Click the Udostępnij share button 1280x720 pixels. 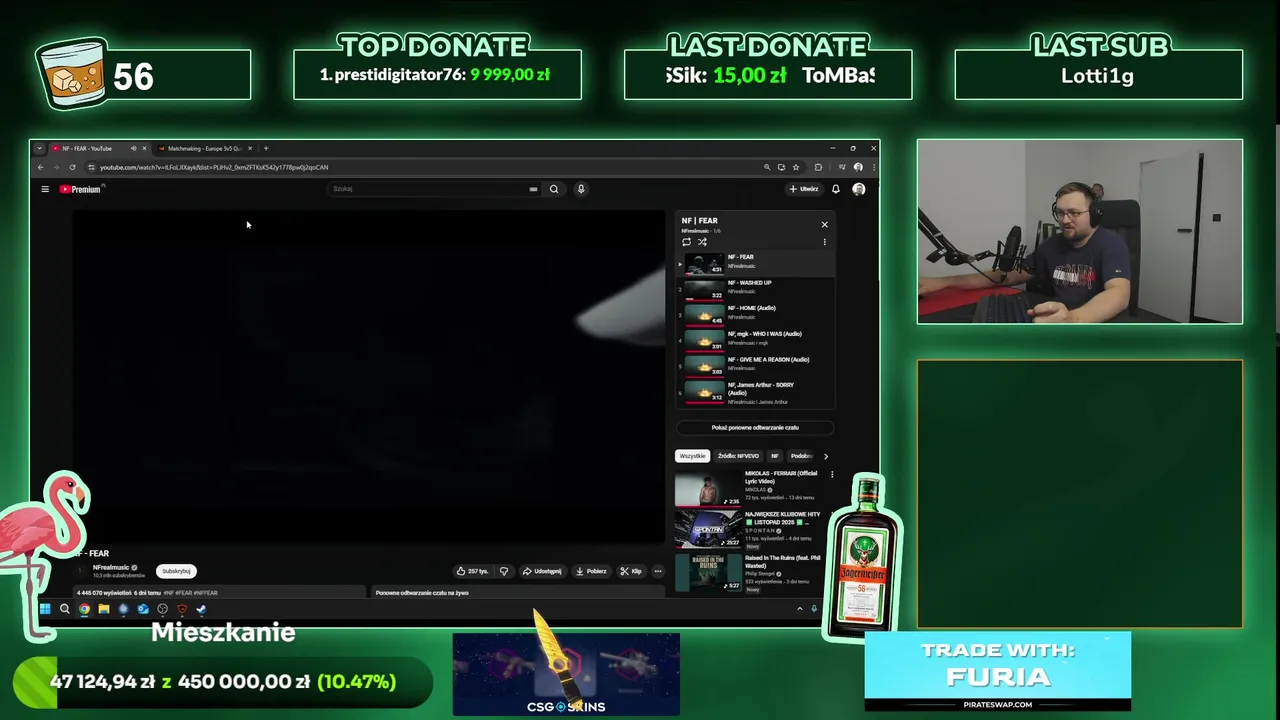pos(542,571)
